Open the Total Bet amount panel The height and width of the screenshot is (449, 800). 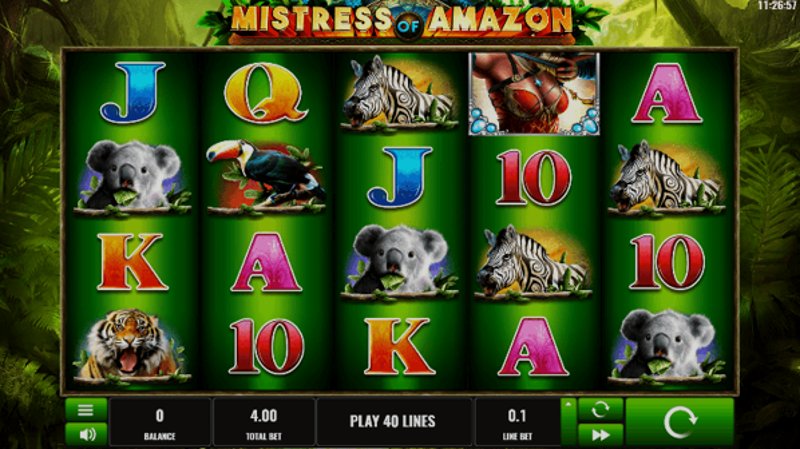point(264,422)
